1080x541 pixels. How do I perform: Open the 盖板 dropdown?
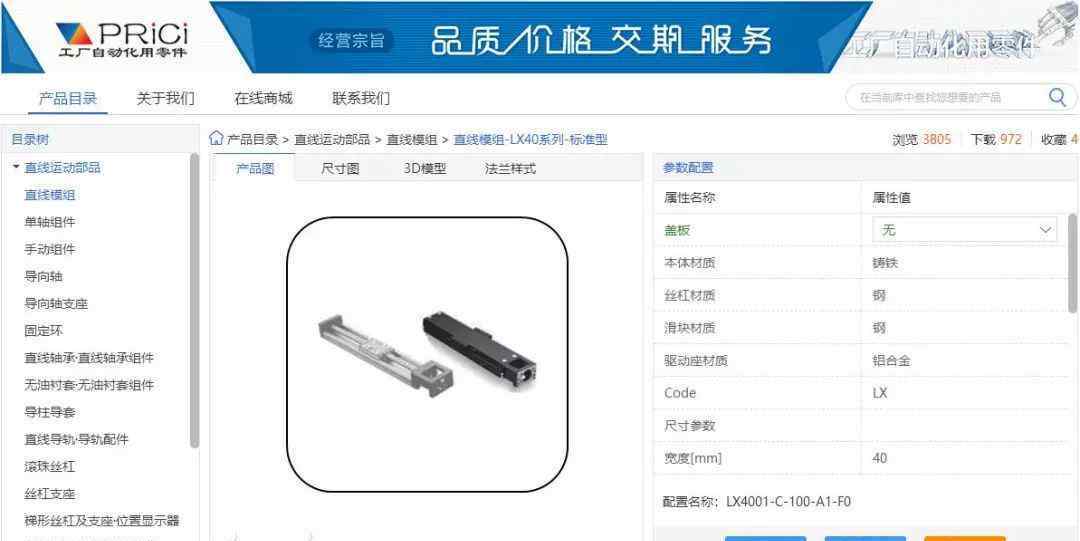click(x=964, y=230)
